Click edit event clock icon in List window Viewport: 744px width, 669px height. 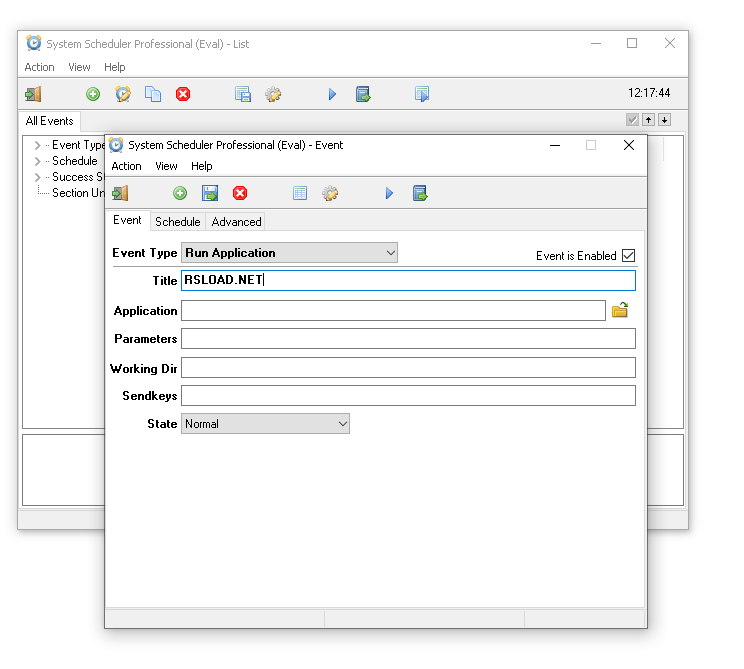(123, 94)
